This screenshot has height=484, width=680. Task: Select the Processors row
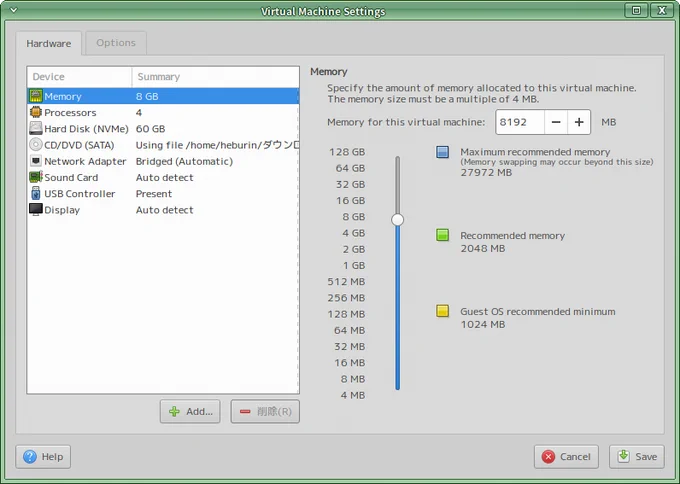tap(163, 112)
